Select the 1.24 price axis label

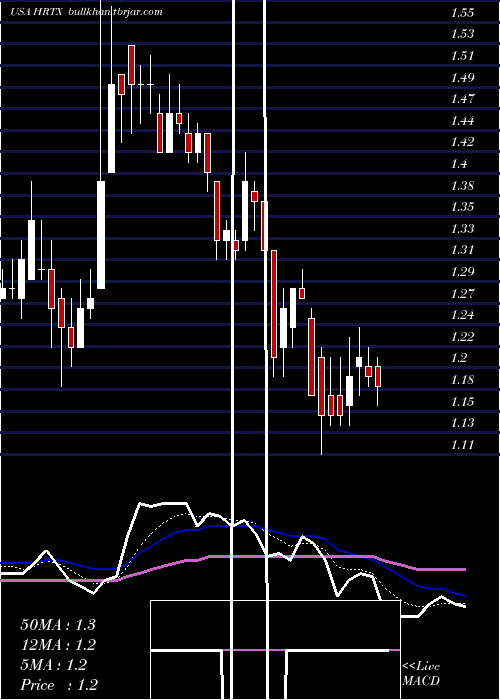click(x=462, y=315)
